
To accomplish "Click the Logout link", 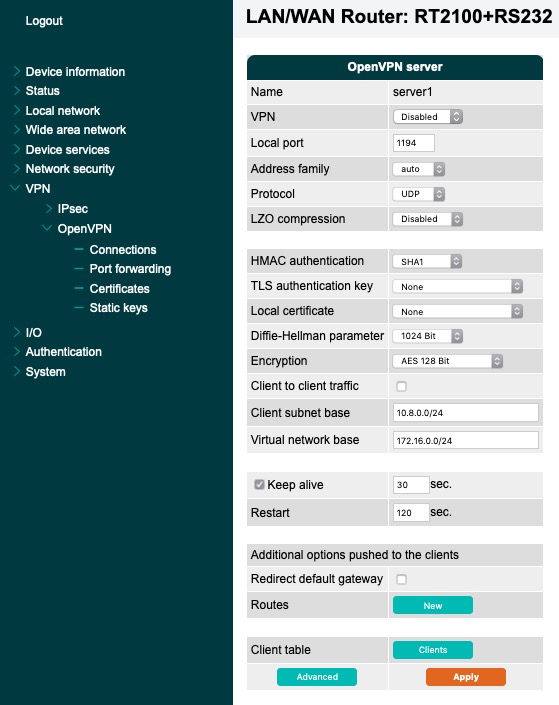I will [x=44, y=21].
